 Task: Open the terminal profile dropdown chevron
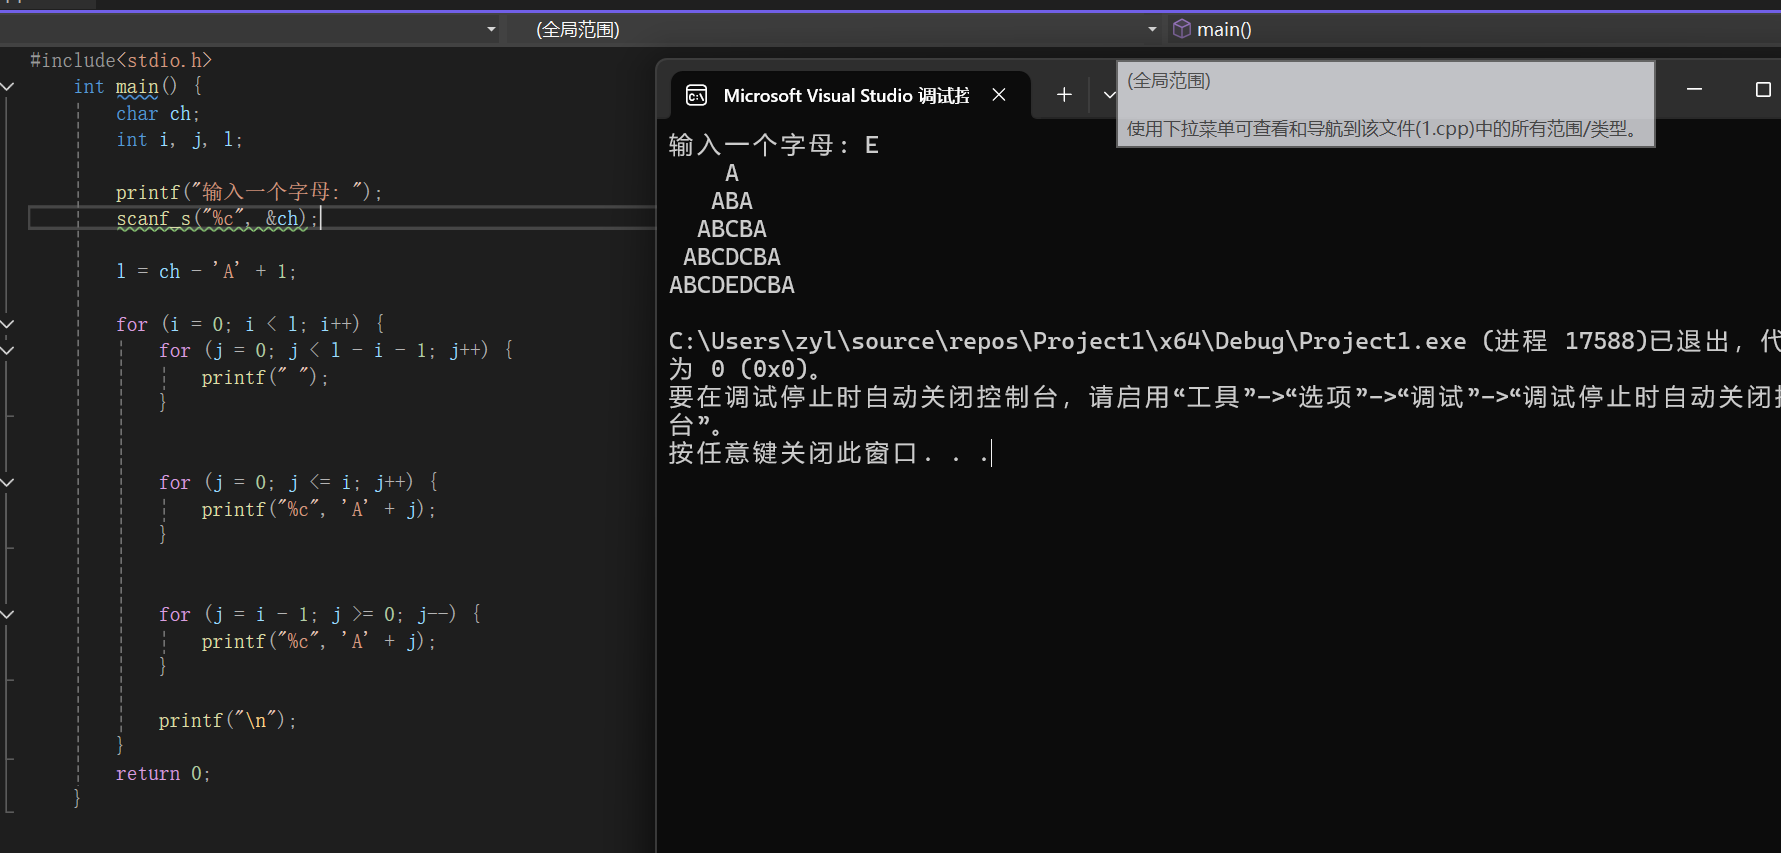(1108, 95)
